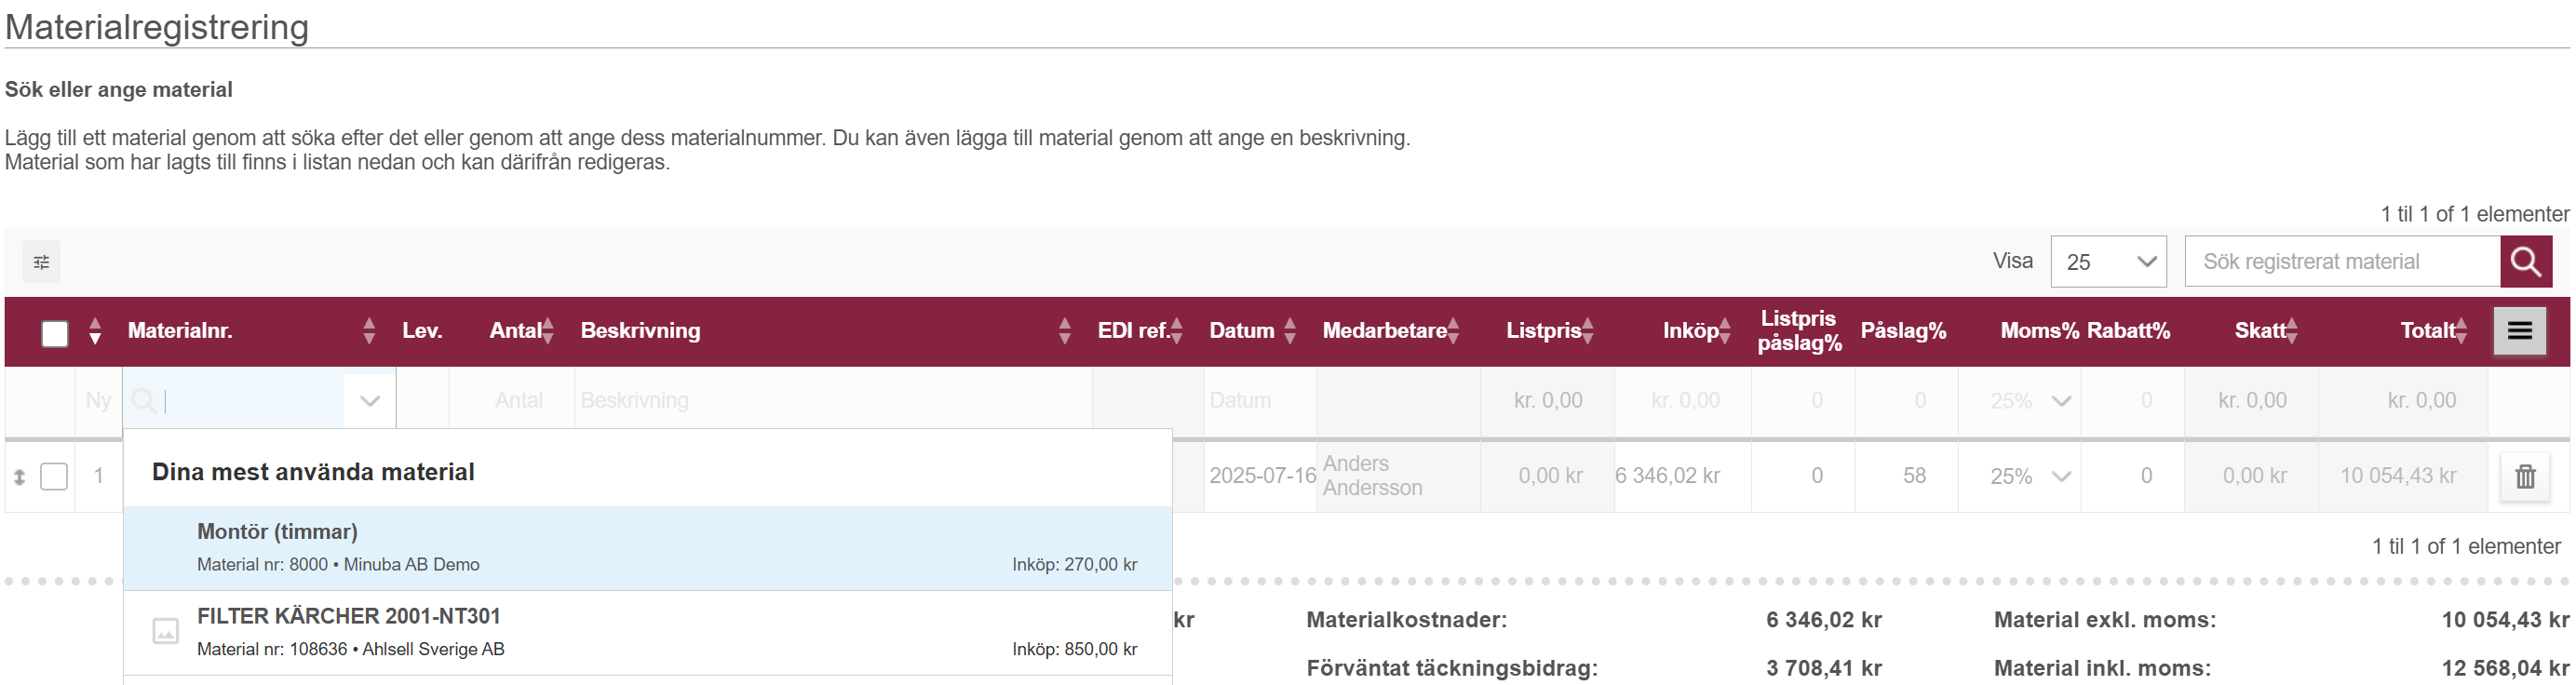Sort by the row order arrows
Viewport: 2576px width, 685px height.
(95, 331)
